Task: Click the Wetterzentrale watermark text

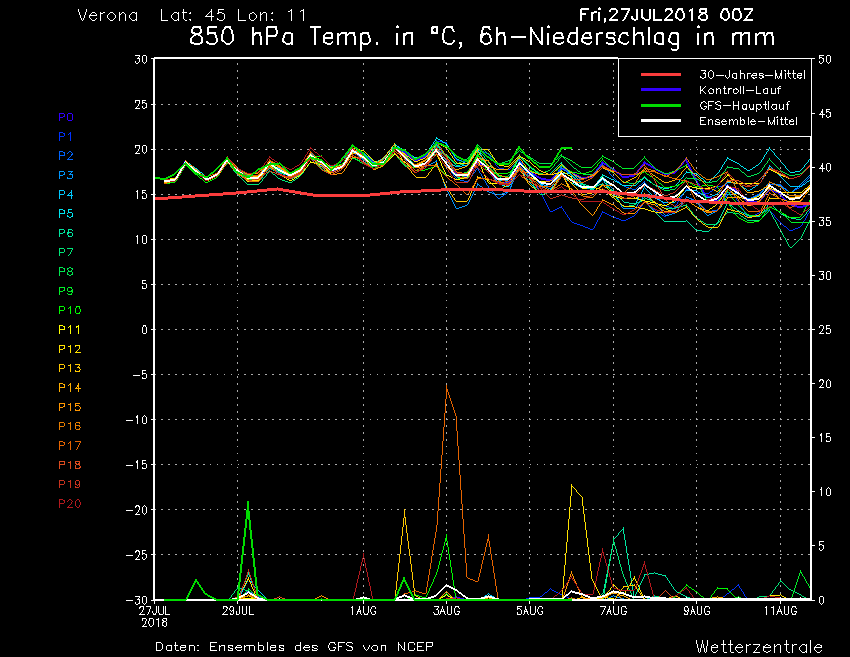Action: (x=759, y=646)
